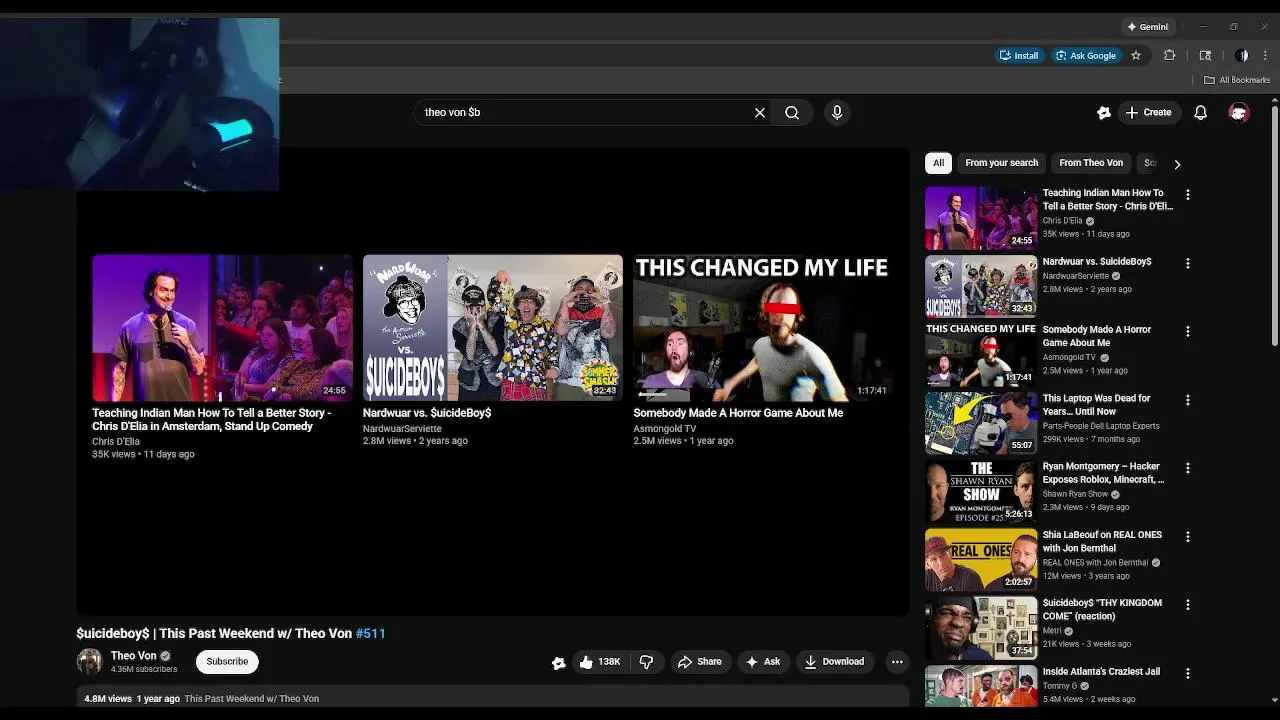The height and width of the screenshot is (720, 1280).
Task: Open sidebar title Inside Atlanta's Craziest Jail
Action: [1101, 672]
